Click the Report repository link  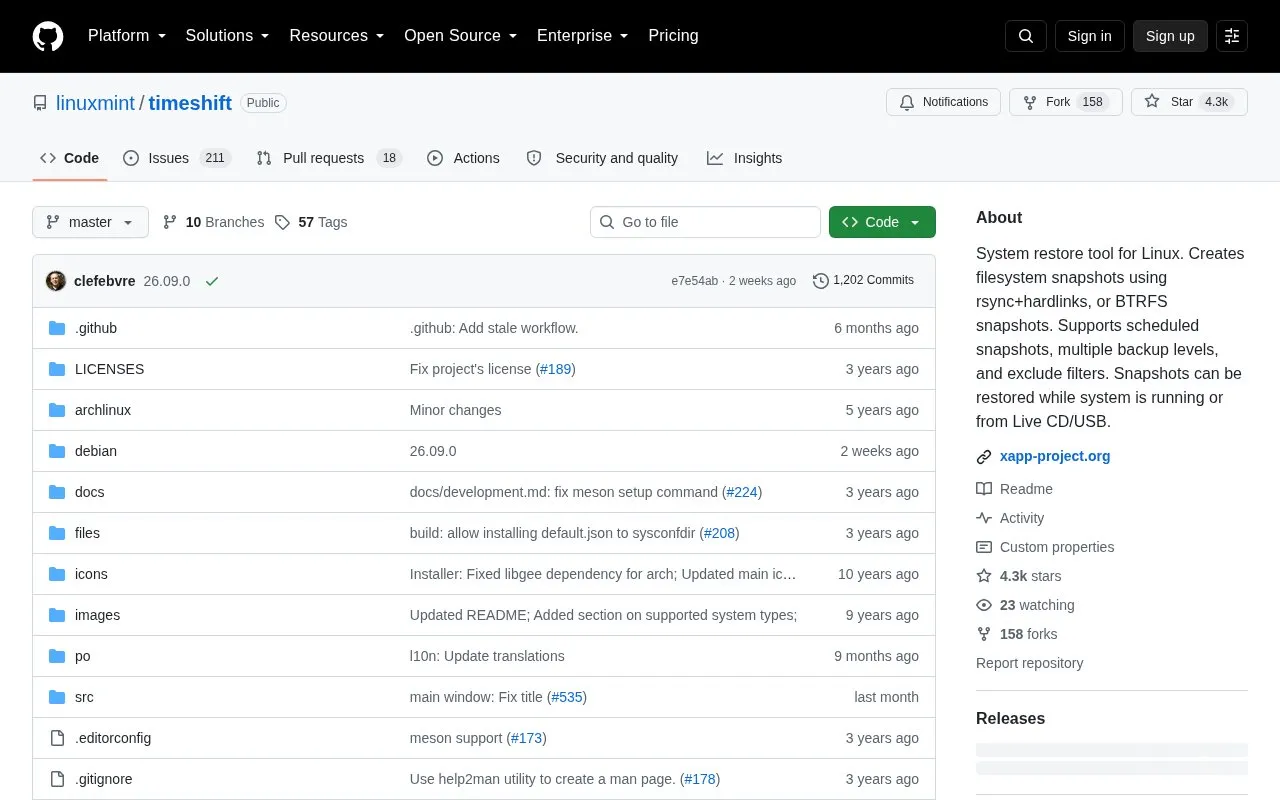1029,663
